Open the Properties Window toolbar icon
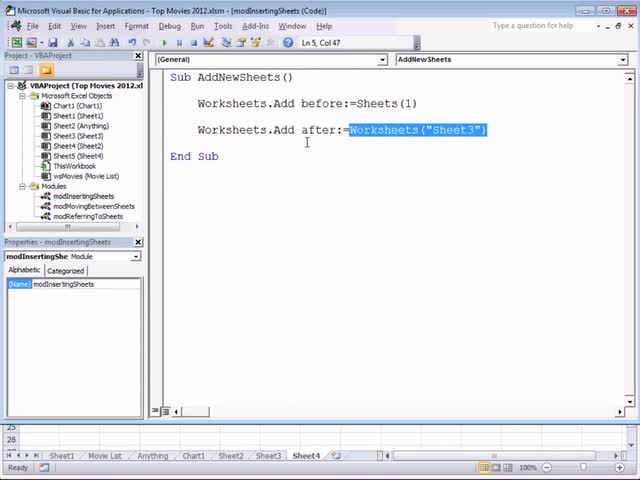Image resolution: width=640 pixels, height=480 pixels. pyautogui.click(x=241, y=42)
